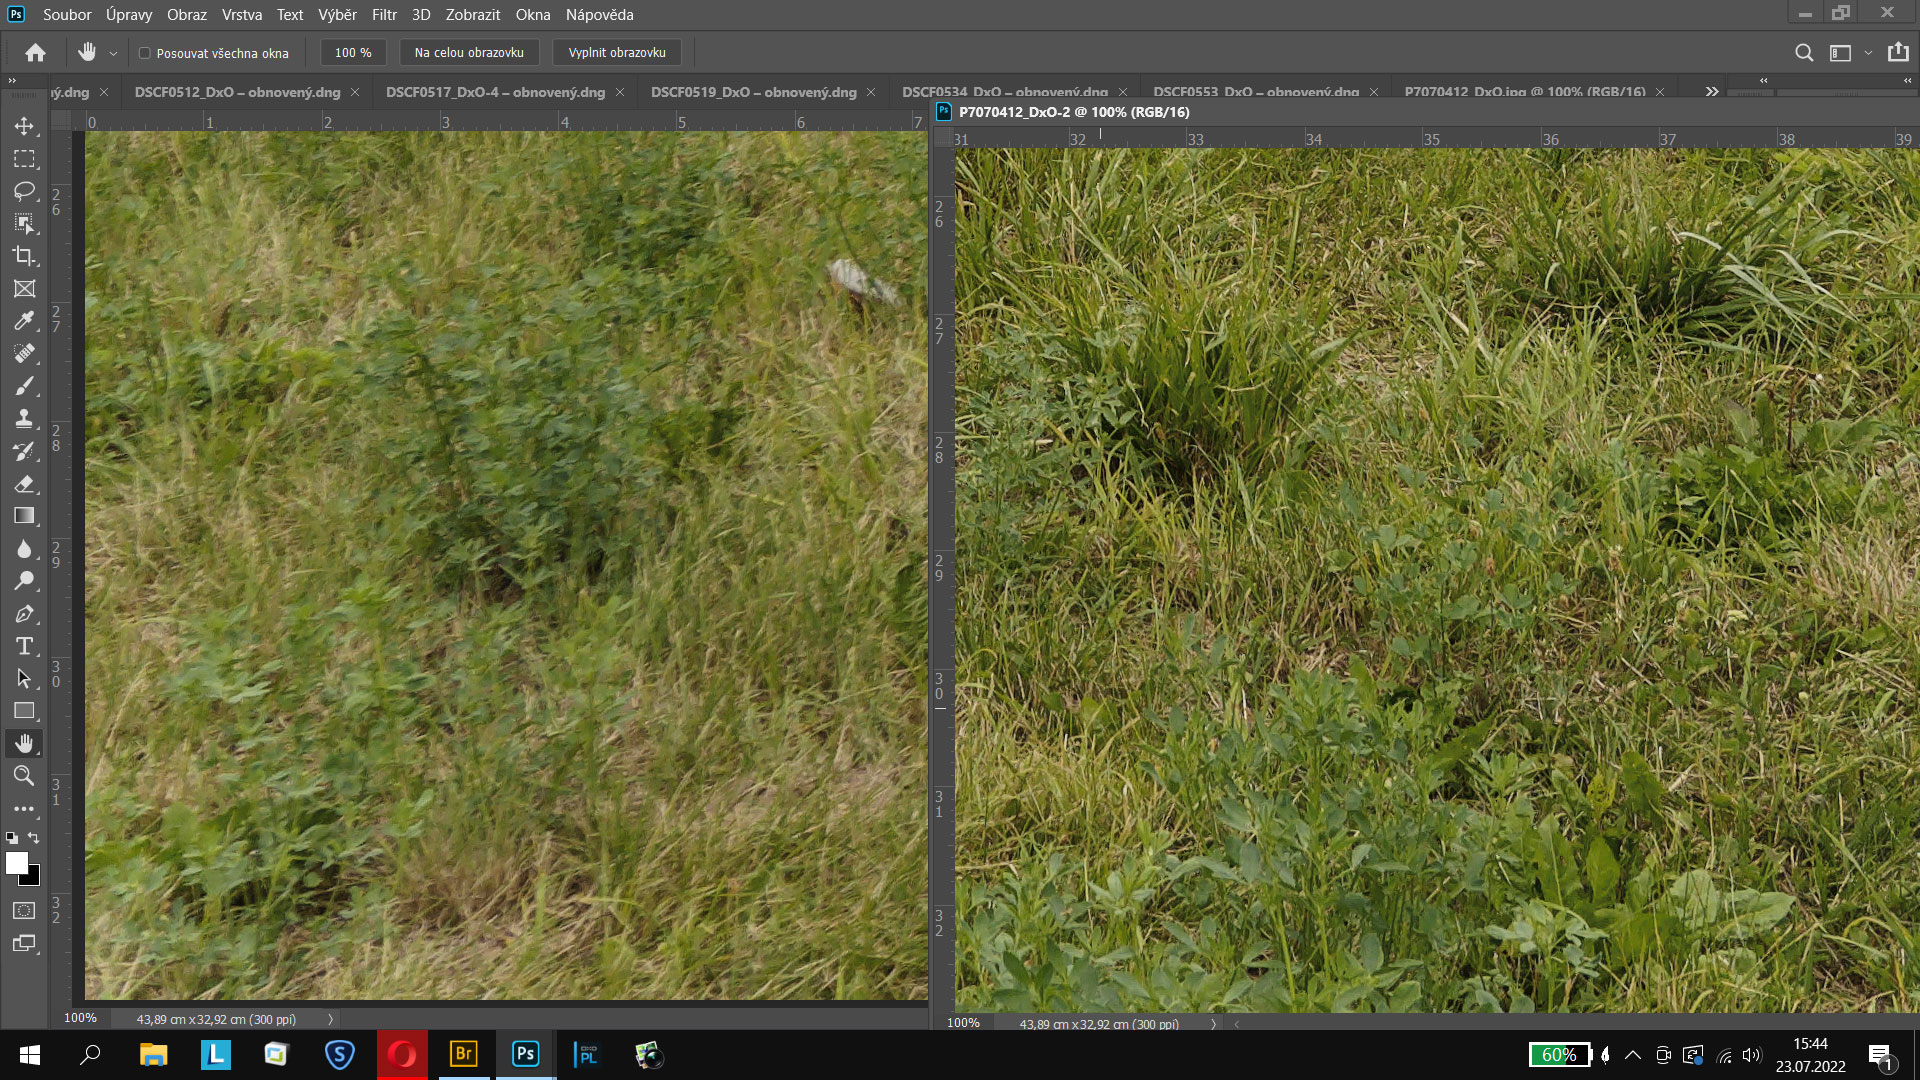
Task: Select the Eyedropper tool
Action: pos(24,321)
